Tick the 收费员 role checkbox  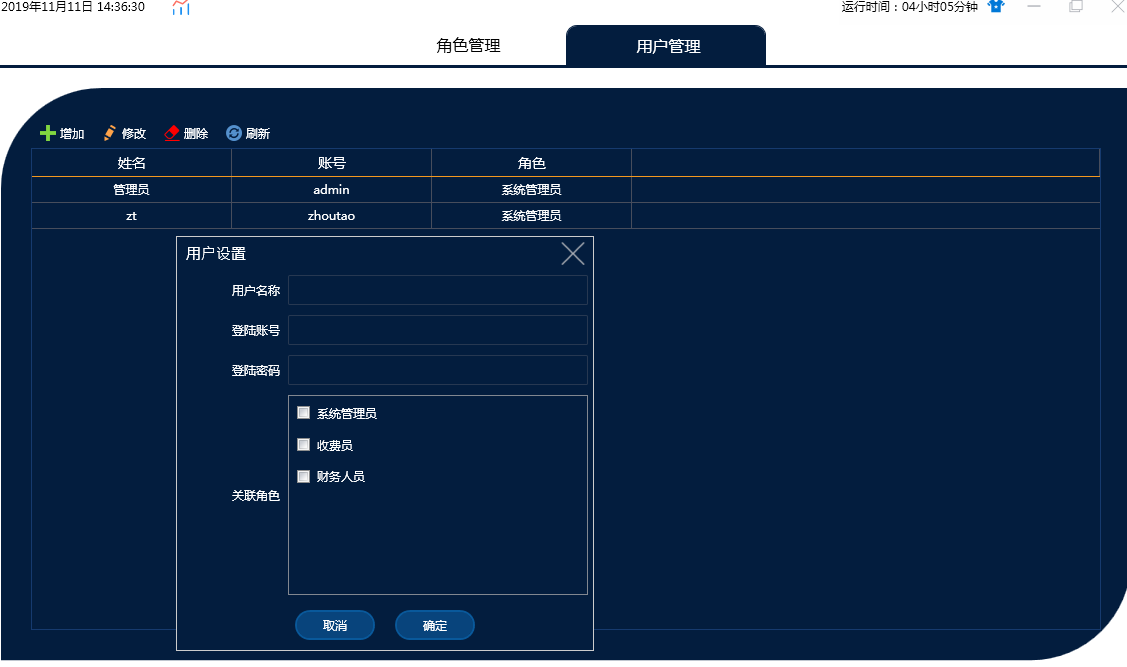[x=303, y=445]
